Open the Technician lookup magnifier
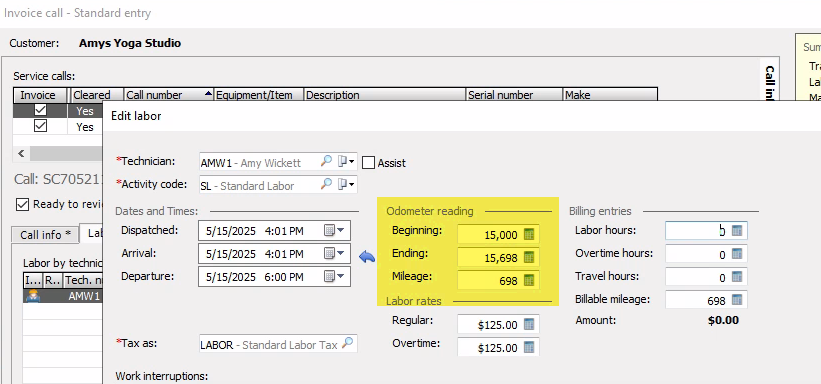 click(326, 162)
